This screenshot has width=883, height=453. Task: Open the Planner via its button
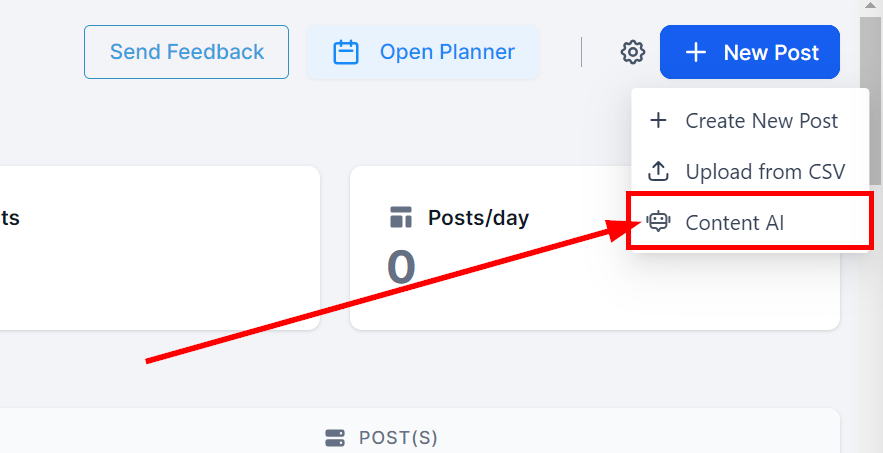[423, 52]
